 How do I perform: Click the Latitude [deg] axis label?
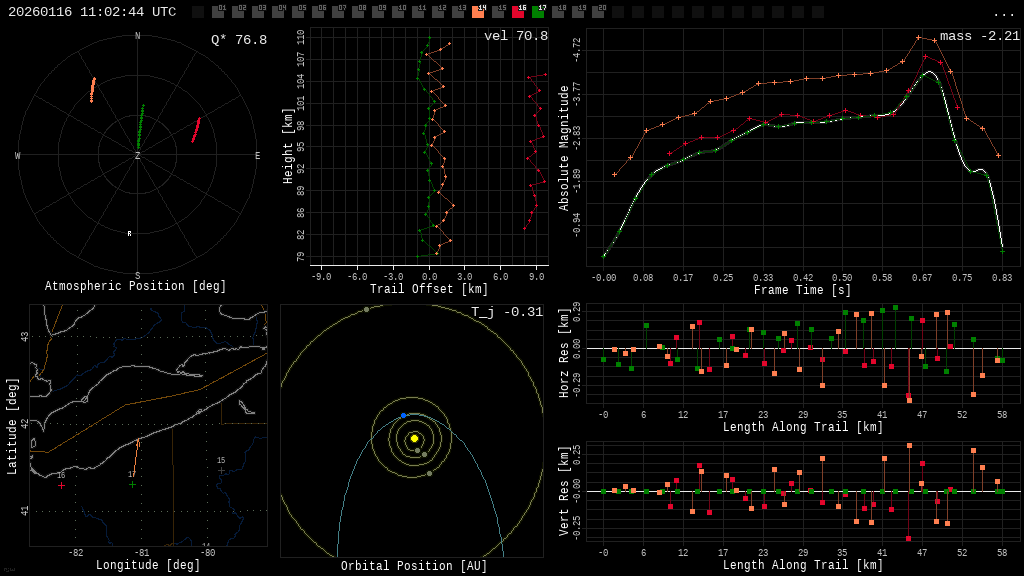tap(12, 426)
